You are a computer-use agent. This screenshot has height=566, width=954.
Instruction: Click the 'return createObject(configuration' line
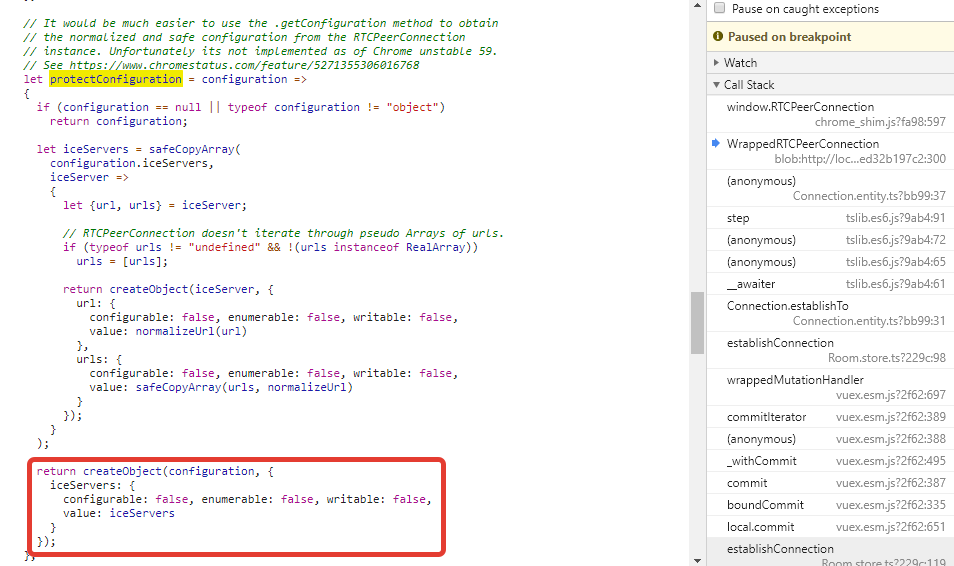[155, 471]
